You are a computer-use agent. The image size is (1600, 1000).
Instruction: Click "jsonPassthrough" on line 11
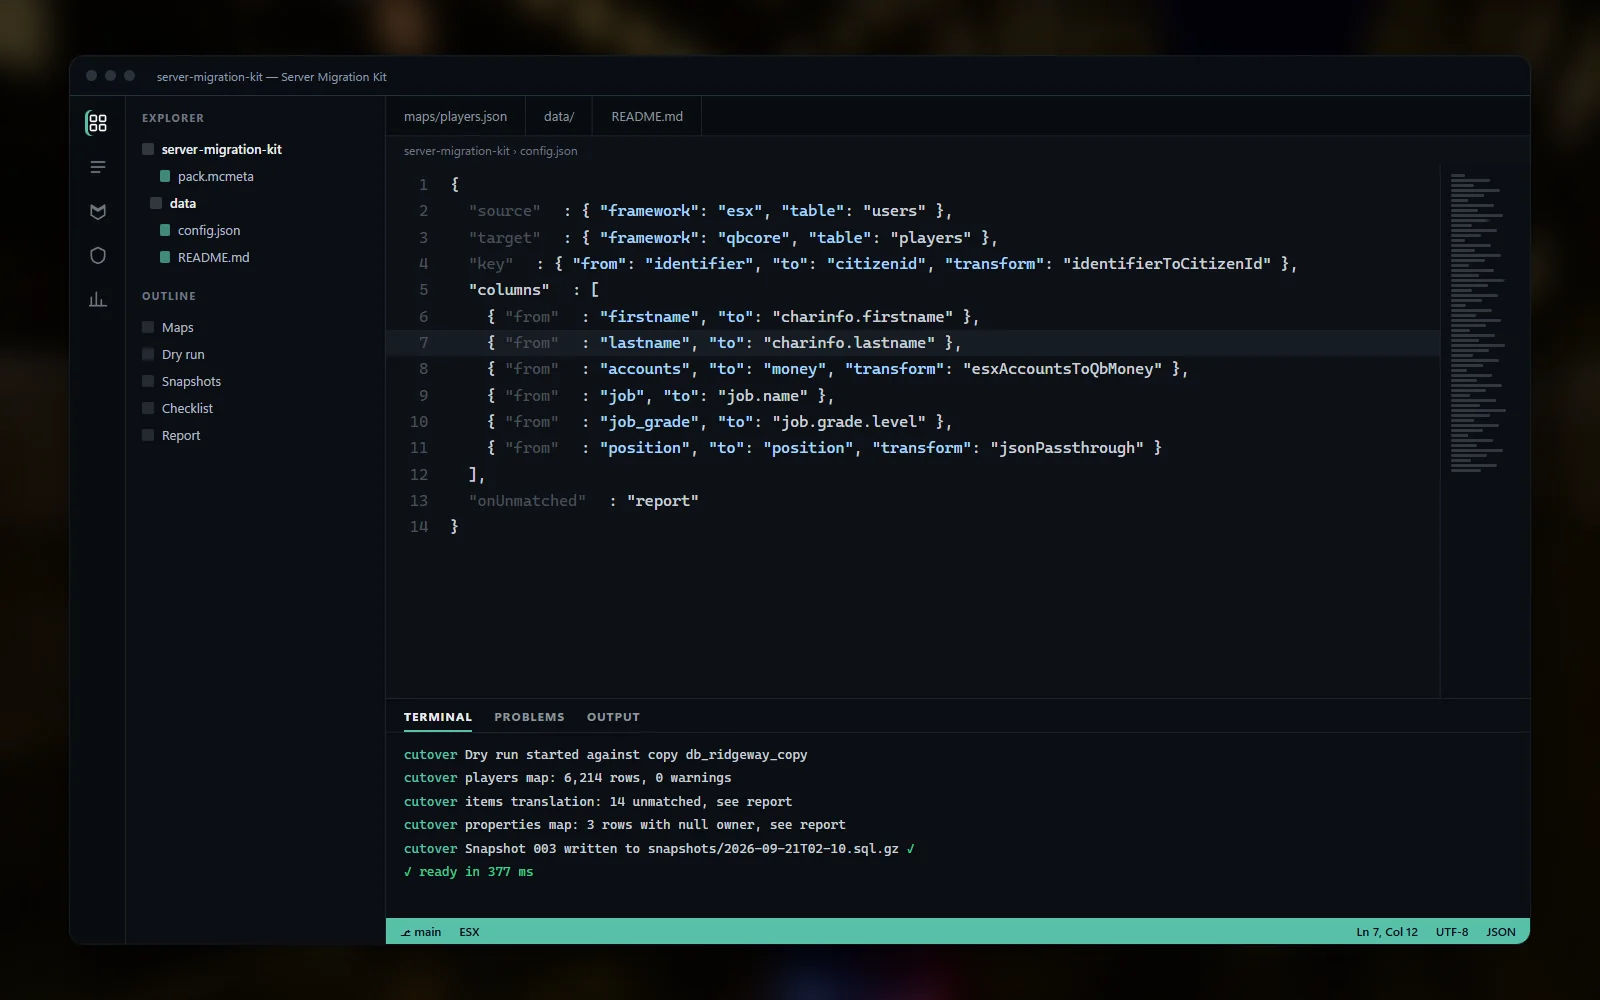click(1067, 448)
